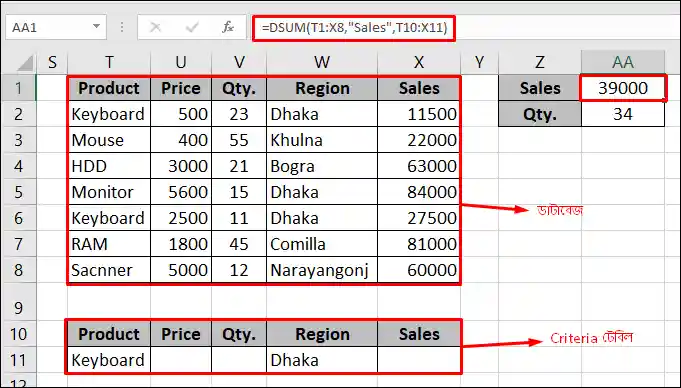Image resolution: width=681 pixels, height=388 pixels.
Task: Click the HDD product cell
Action: [109, 166]
